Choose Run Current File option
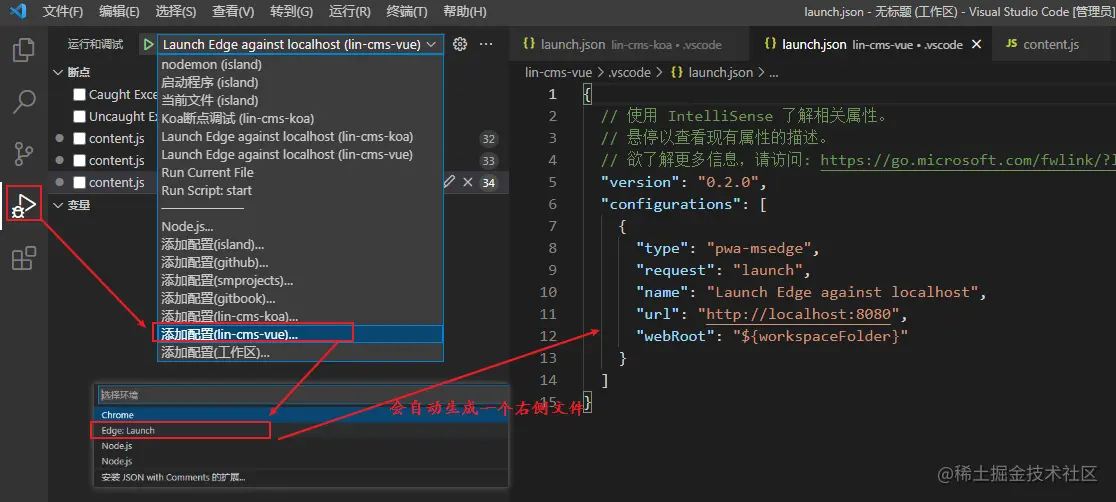The height and width of the screenshot is (502, 1116). (300, 172)
